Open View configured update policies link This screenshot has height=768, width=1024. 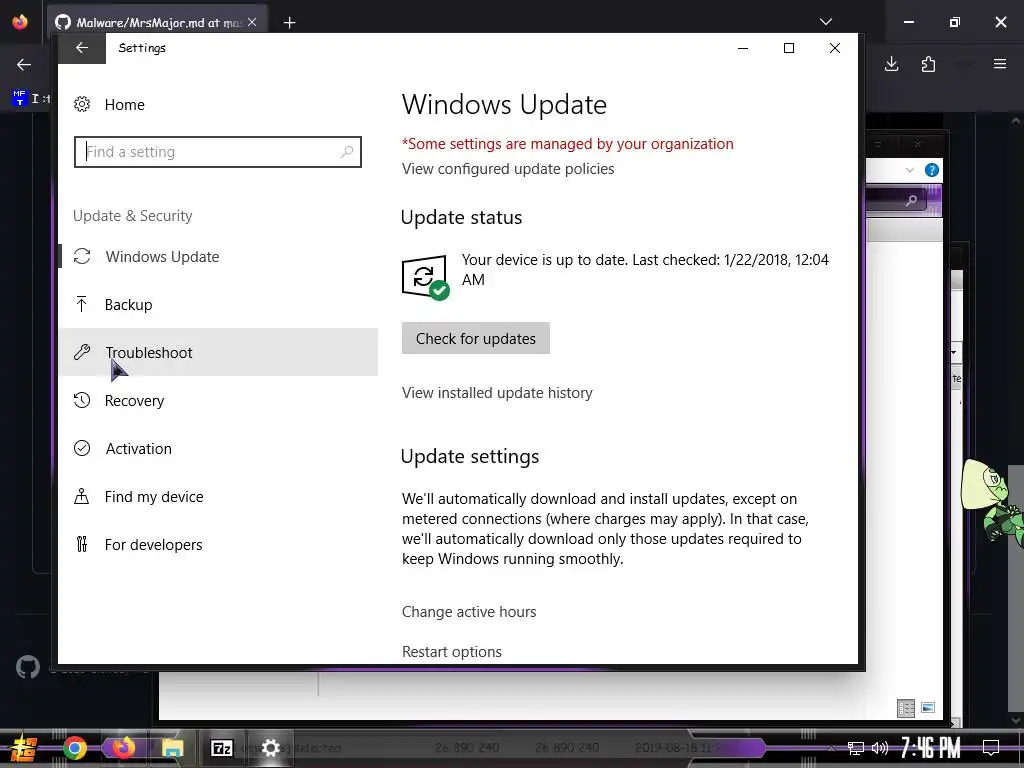coord(508,168)
